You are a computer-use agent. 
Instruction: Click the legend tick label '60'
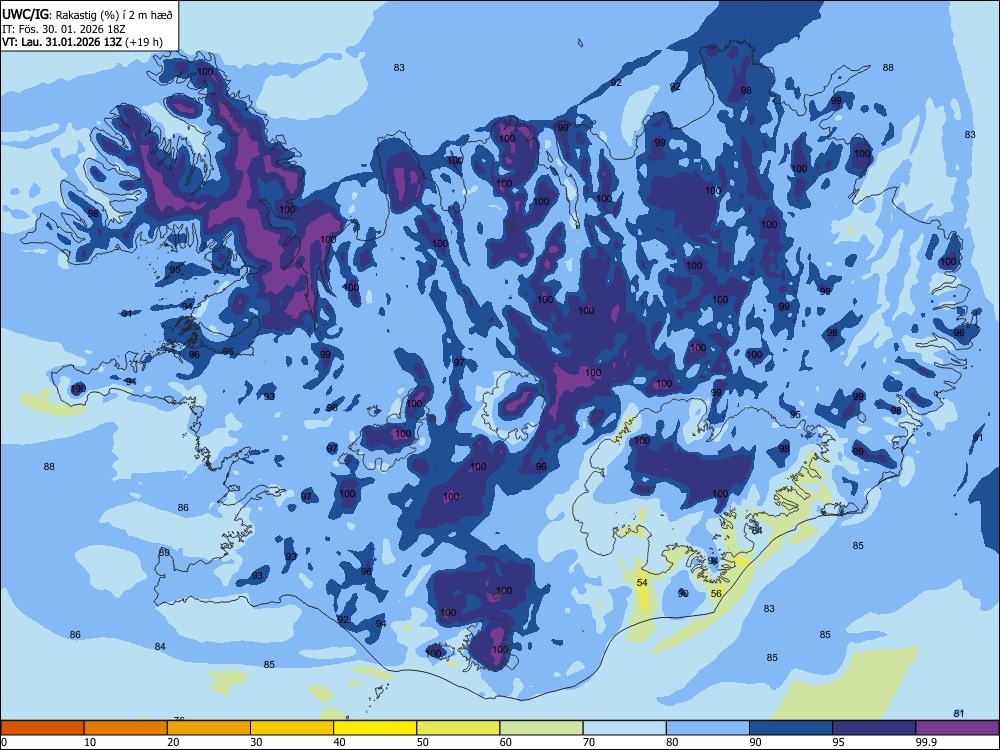point(506,742)
